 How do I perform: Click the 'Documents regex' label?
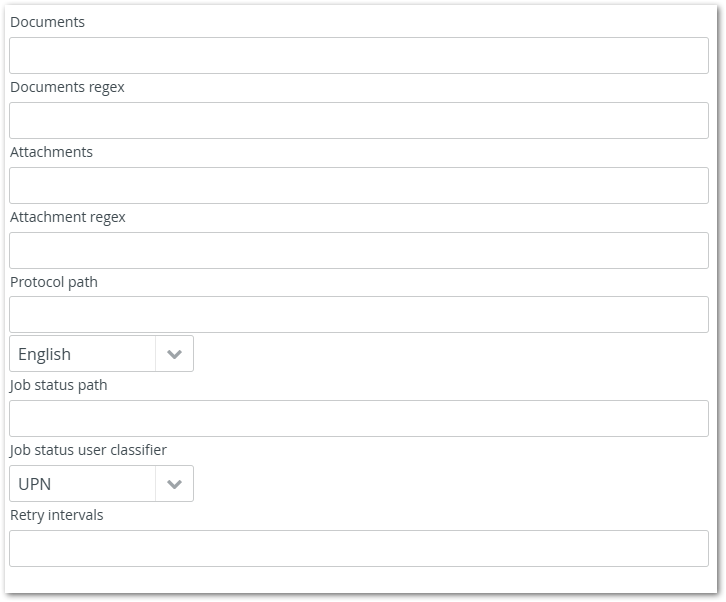pos(67,87)
